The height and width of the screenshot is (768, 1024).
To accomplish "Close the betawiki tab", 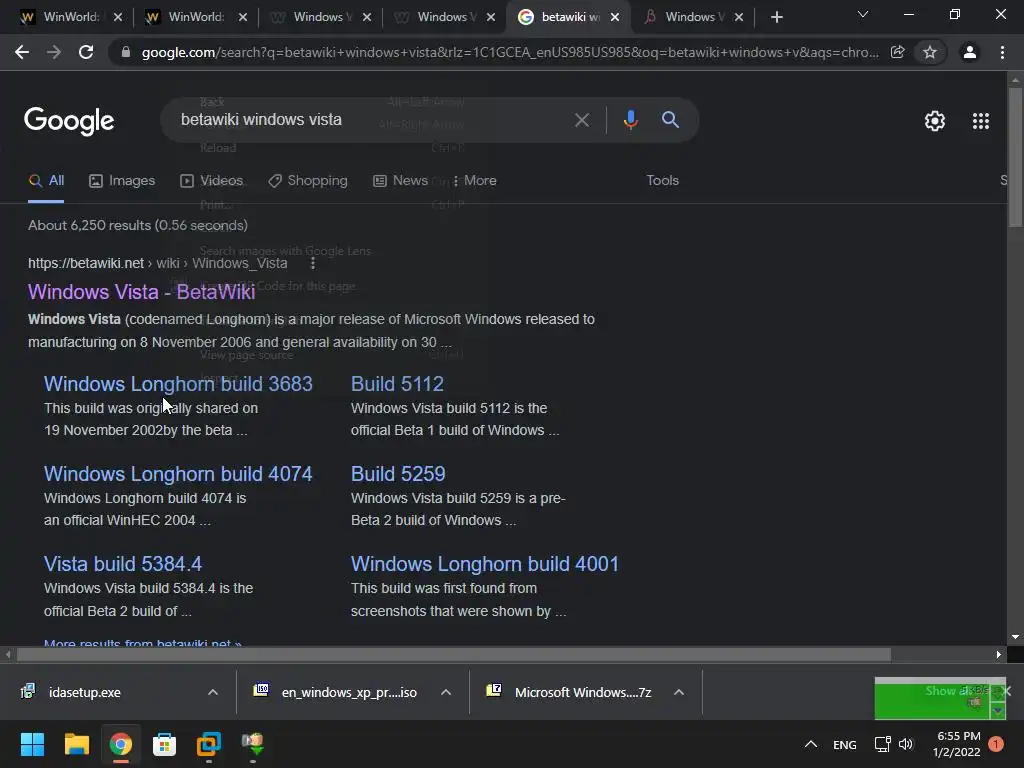I will pos(615,17).
